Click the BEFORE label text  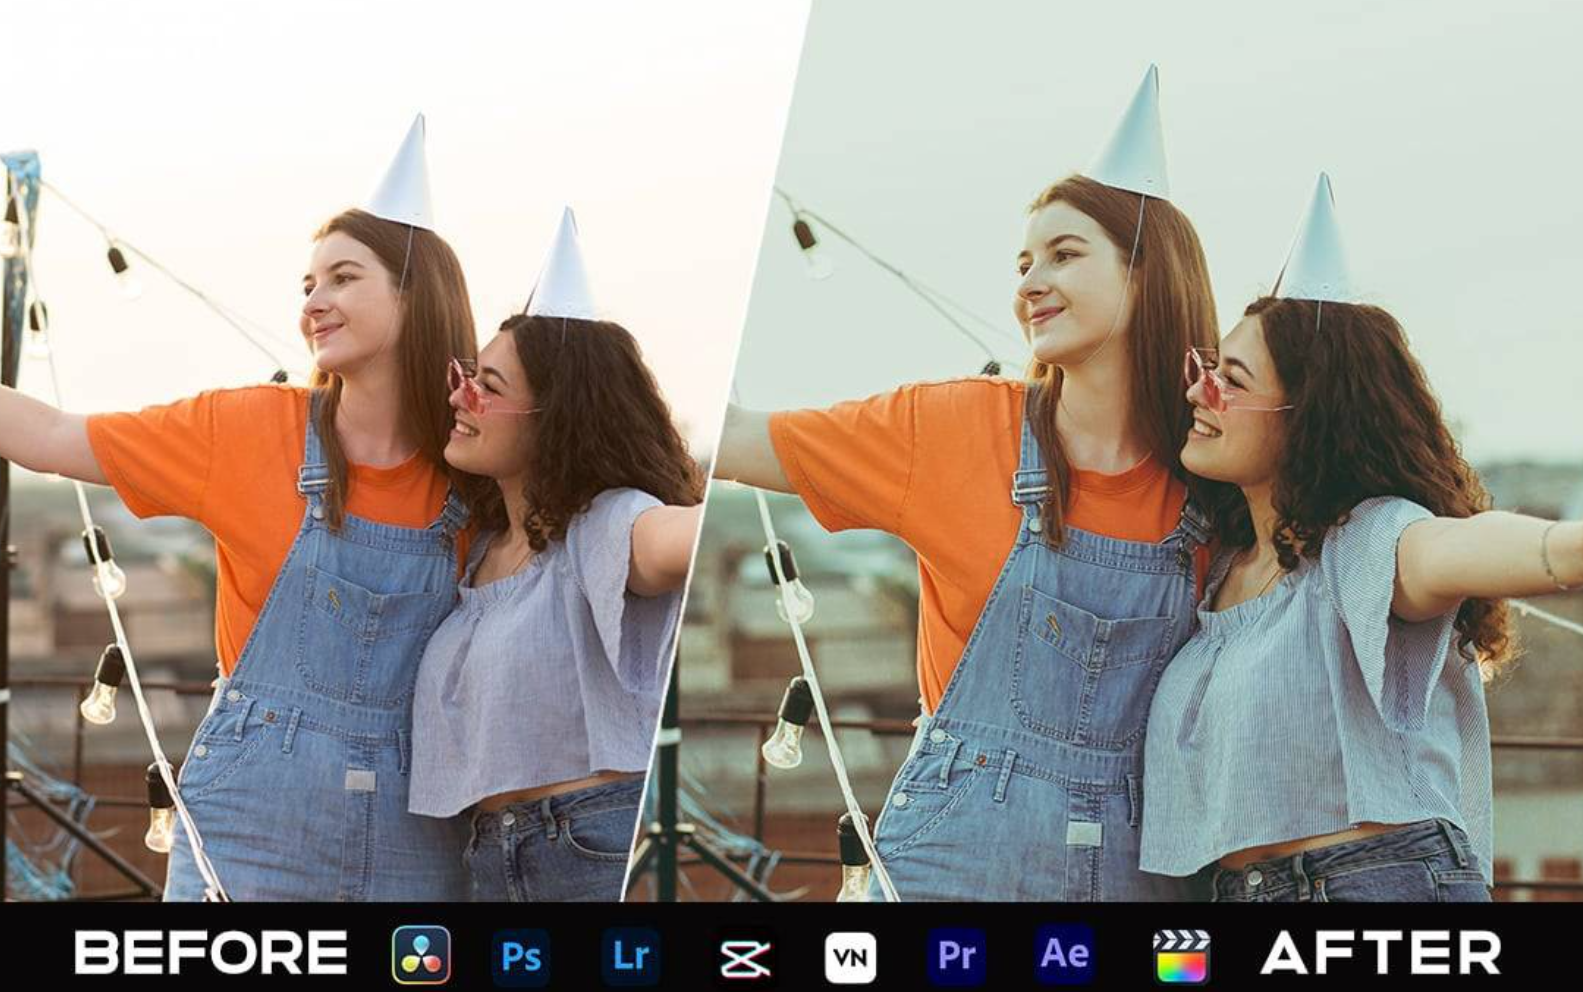(211, 953)
